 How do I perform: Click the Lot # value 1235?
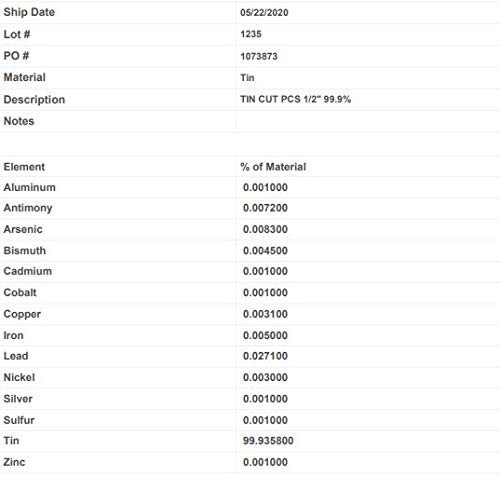coord(251,34)
